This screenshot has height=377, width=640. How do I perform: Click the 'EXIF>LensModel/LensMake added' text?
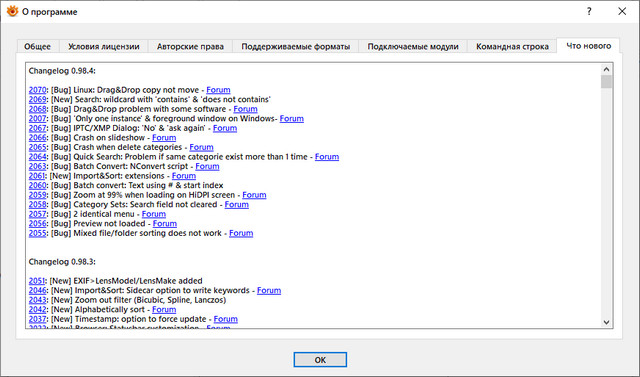click(138, 281)
